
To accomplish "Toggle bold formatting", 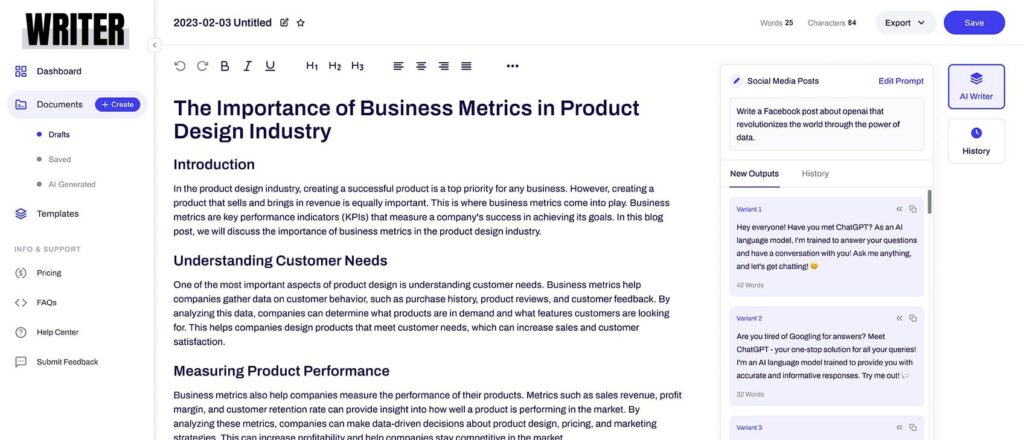I will (225, 66).
